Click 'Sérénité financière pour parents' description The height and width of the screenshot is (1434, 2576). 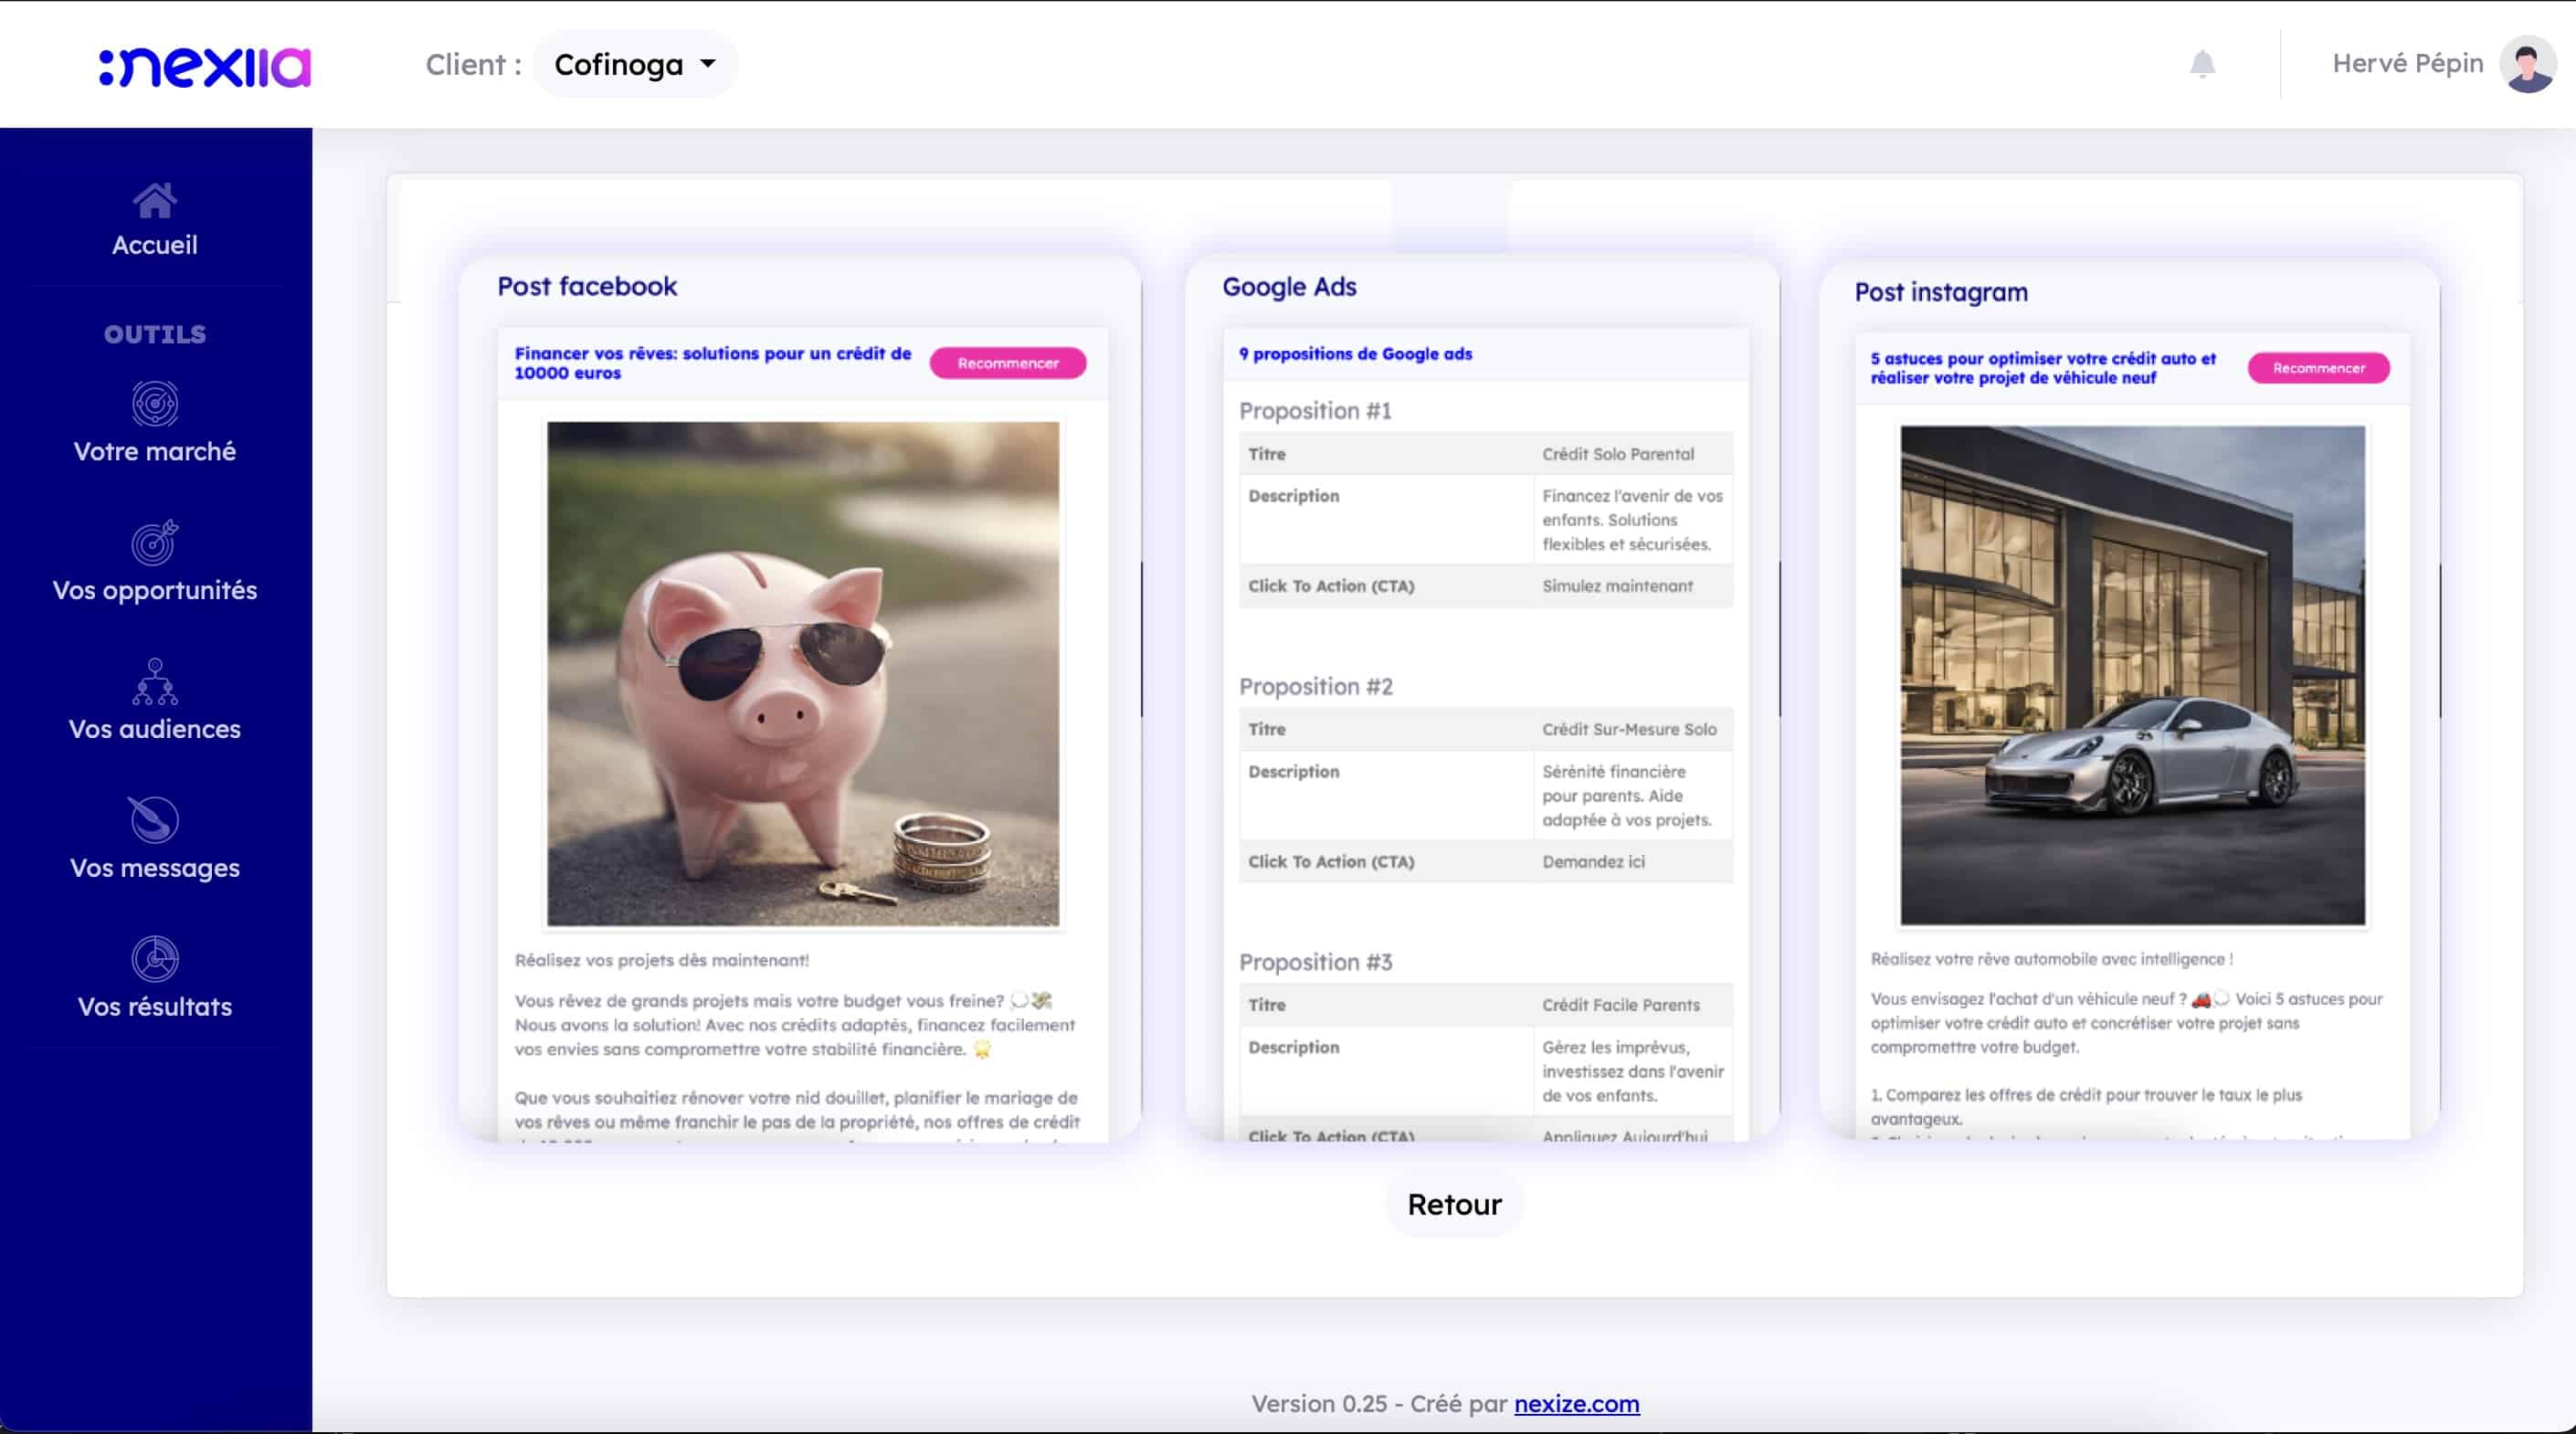(x=1633, y=796)
